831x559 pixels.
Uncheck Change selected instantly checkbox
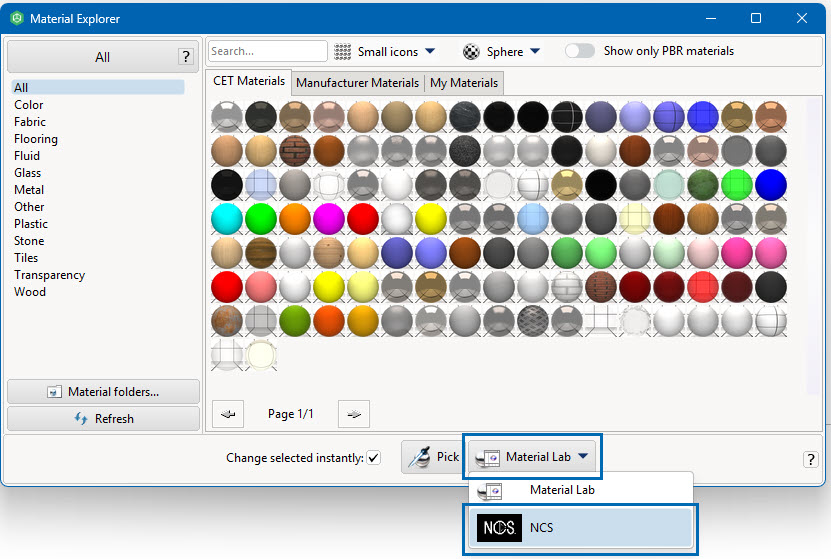tap(374, 458)
